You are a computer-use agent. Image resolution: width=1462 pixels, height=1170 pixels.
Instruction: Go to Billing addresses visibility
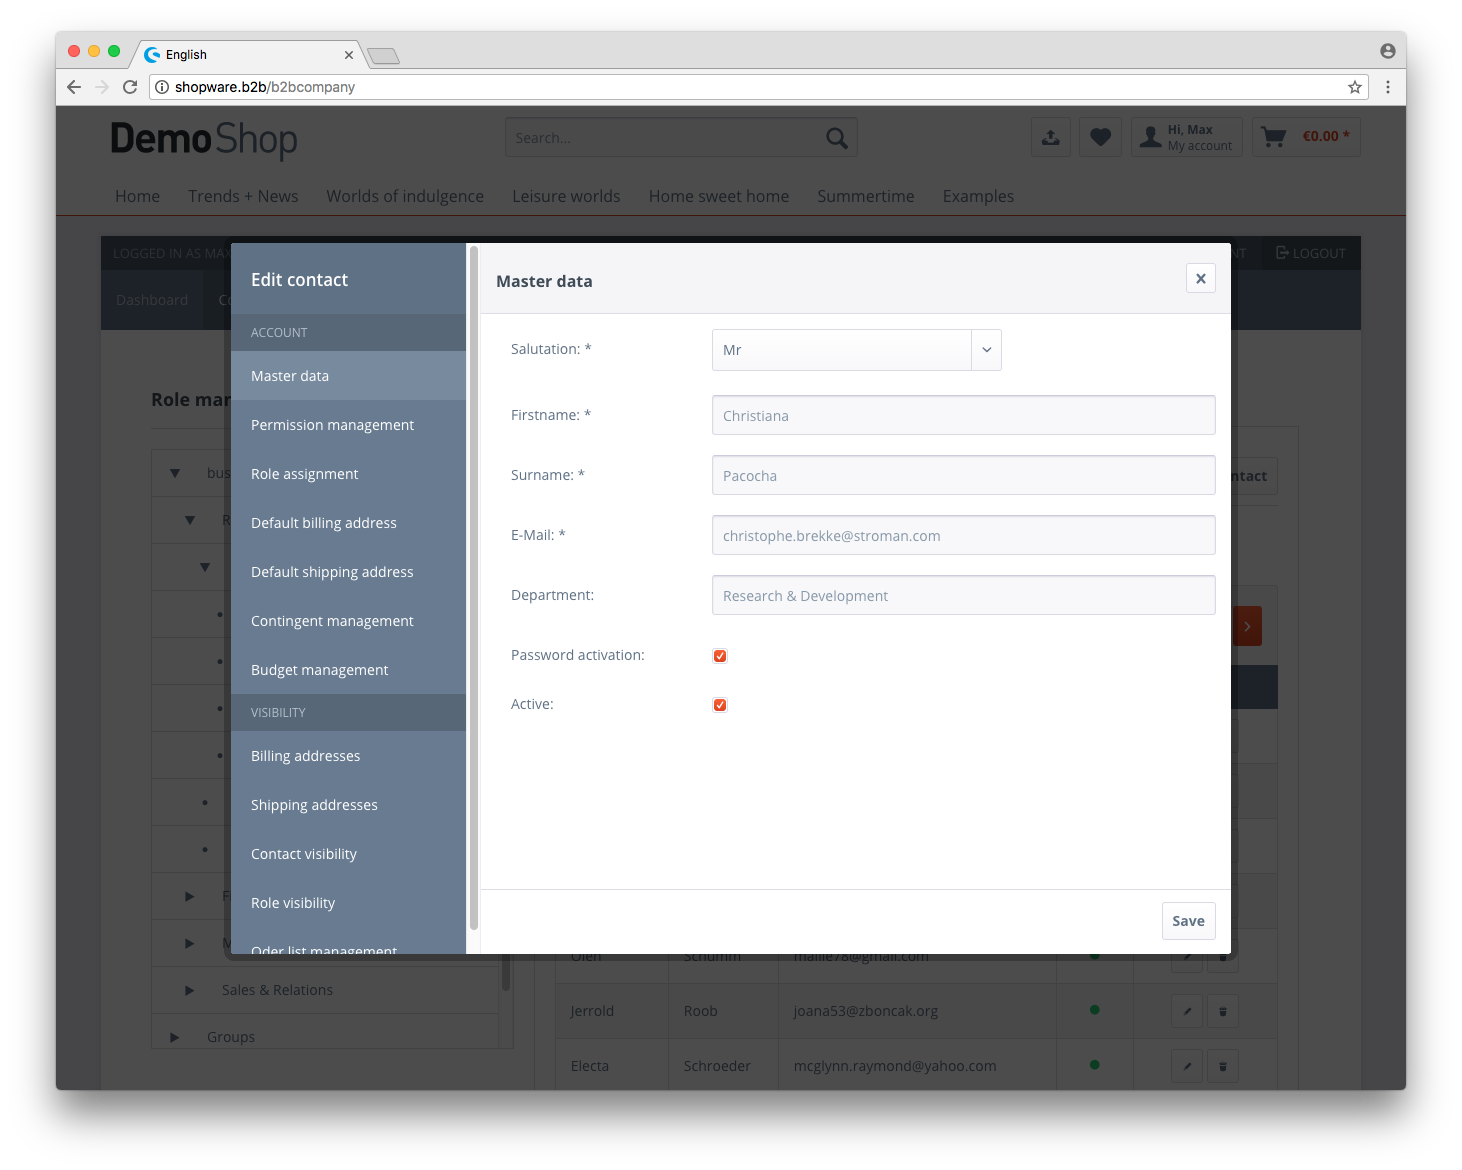(x=305, y=756)
